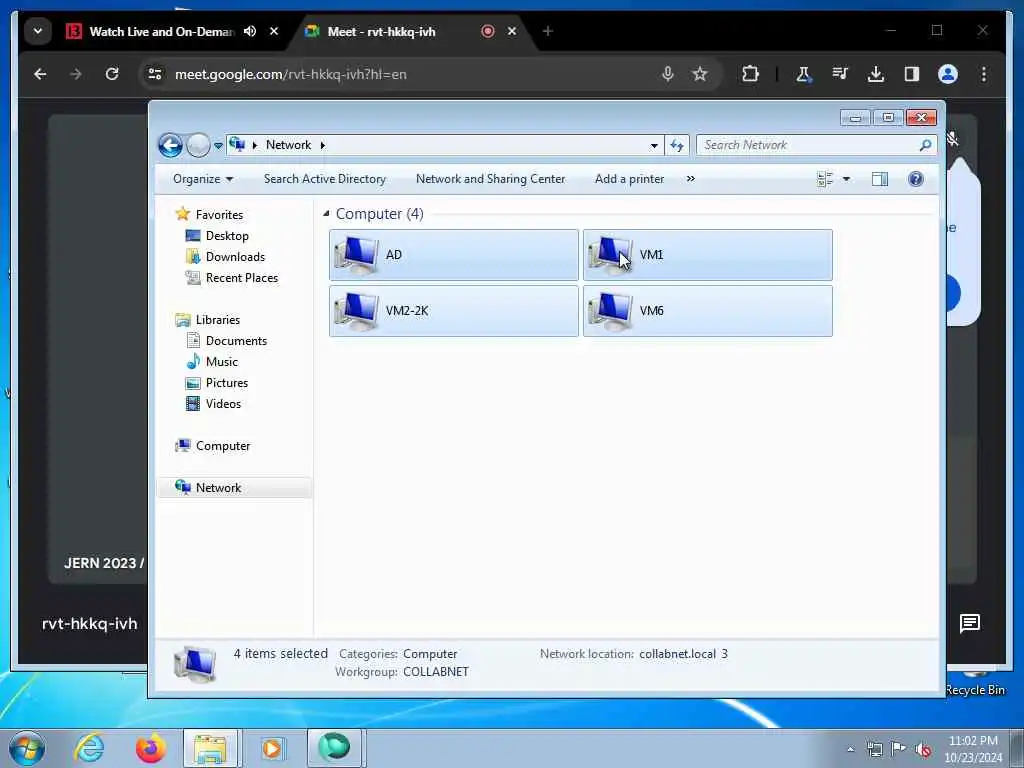Open the Videos library

pos(214,404)
